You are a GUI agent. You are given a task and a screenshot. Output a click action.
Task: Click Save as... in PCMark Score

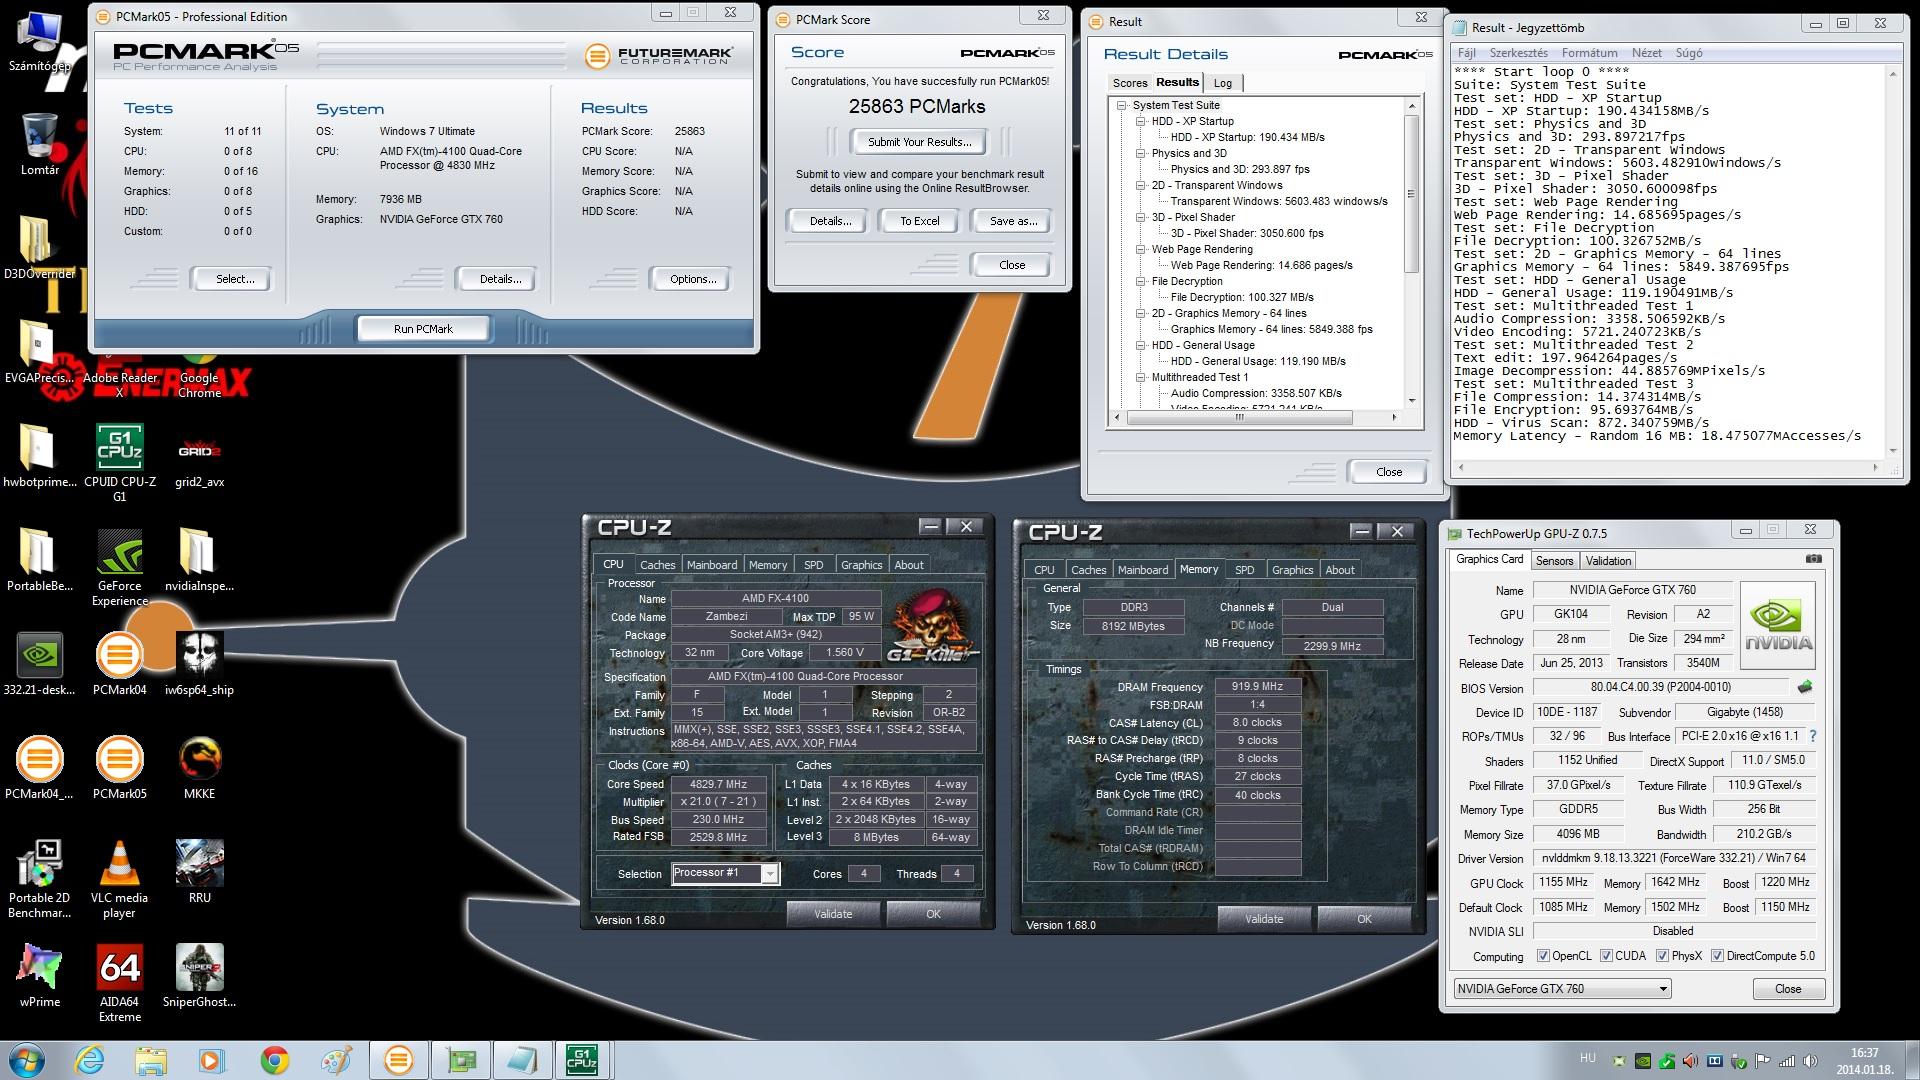[1012, 221]
